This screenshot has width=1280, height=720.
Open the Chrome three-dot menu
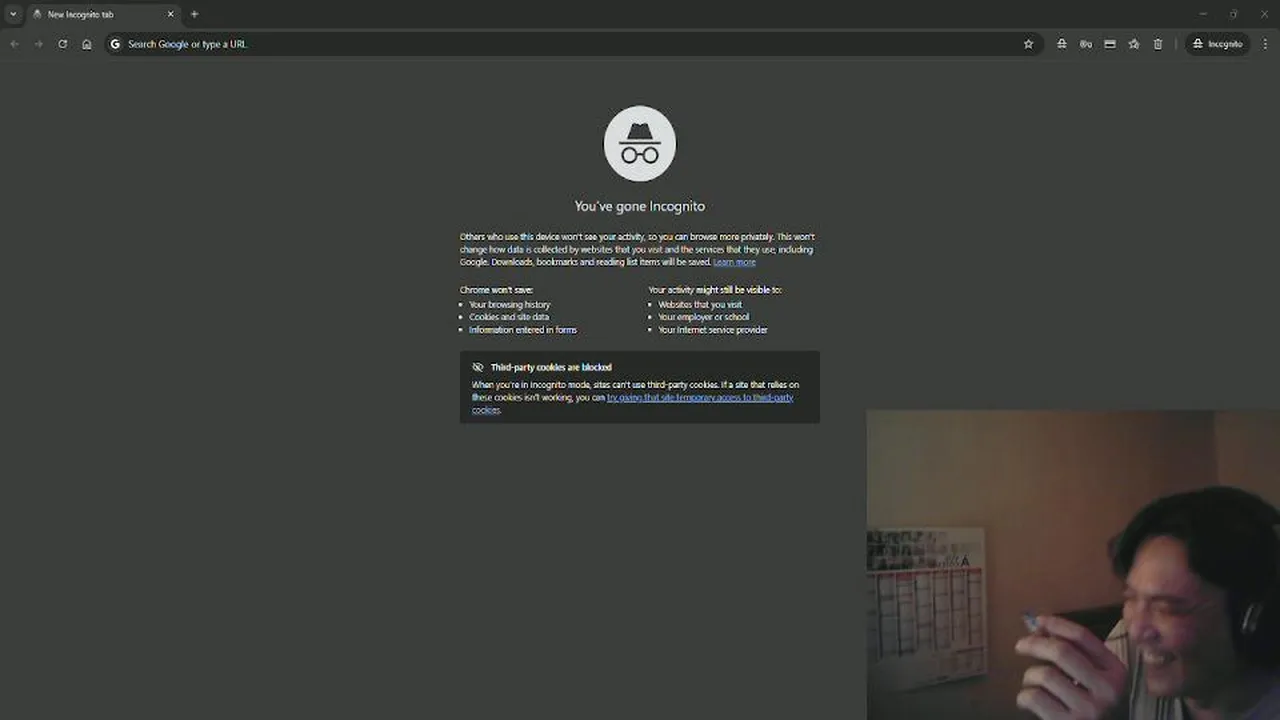(1266, 44)
